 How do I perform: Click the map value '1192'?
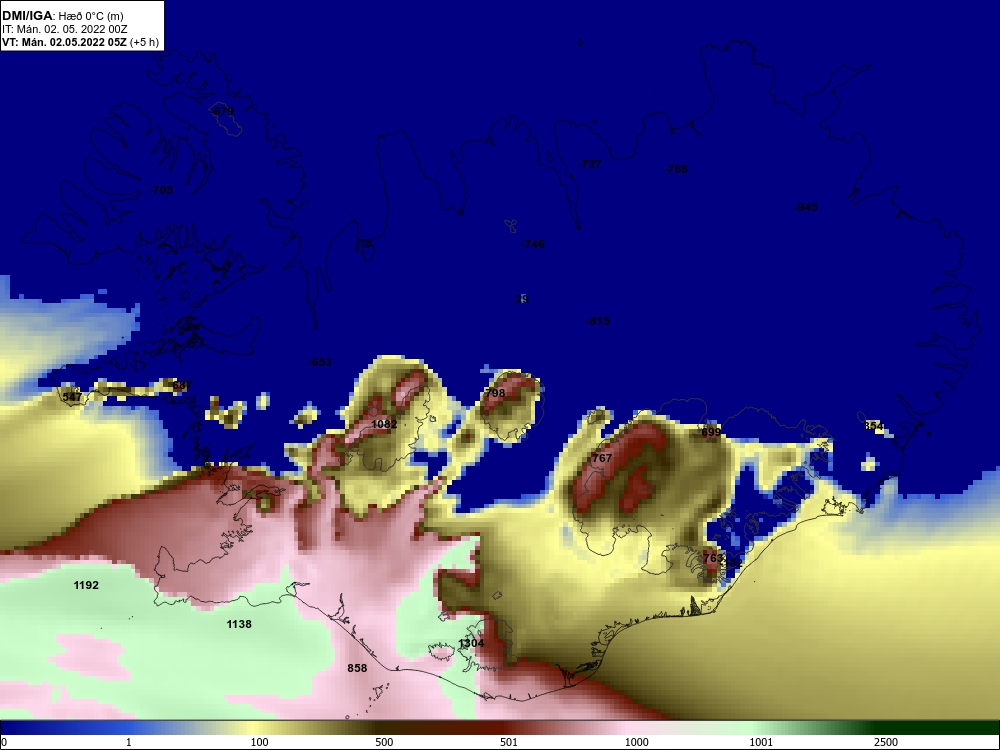point(86,585)
